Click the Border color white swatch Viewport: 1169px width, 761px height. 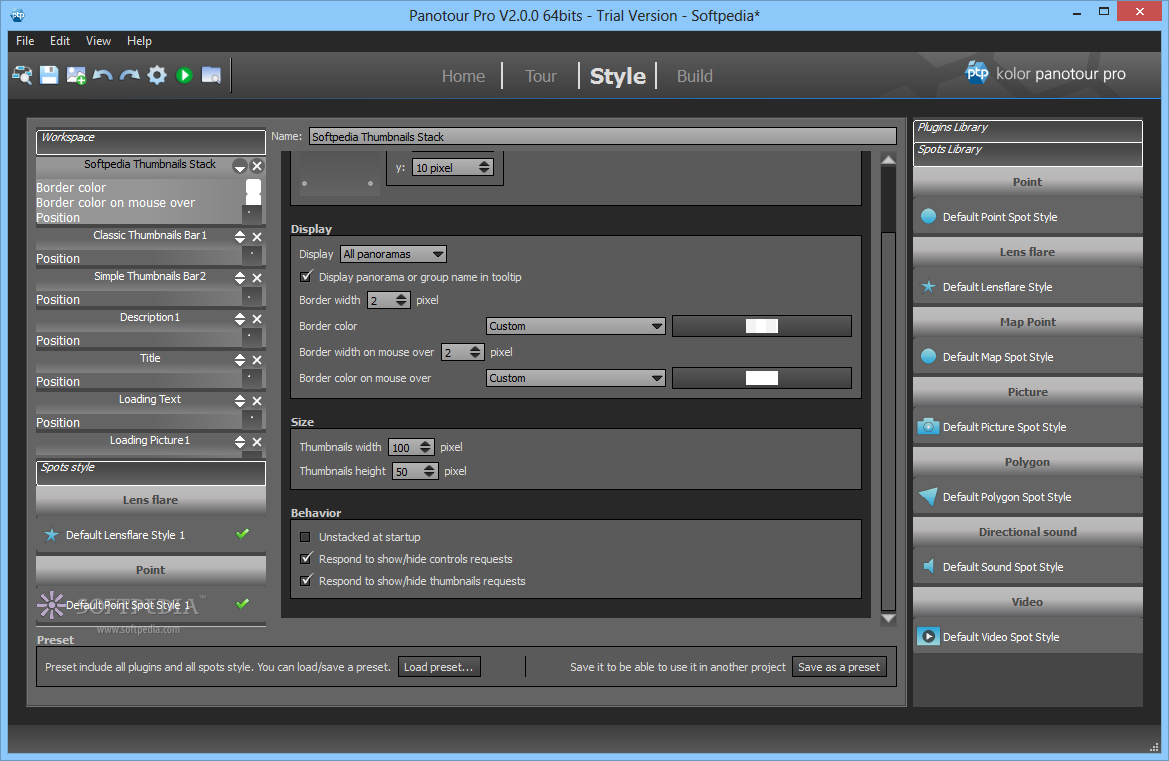pos(762,326)
